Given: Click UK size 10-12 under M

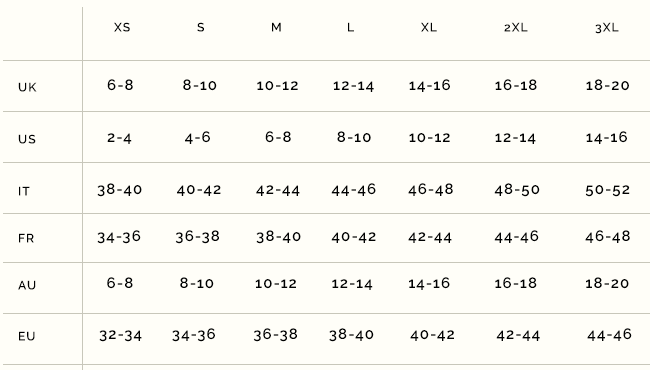Looking at the screenshot, I should (277, 86).
